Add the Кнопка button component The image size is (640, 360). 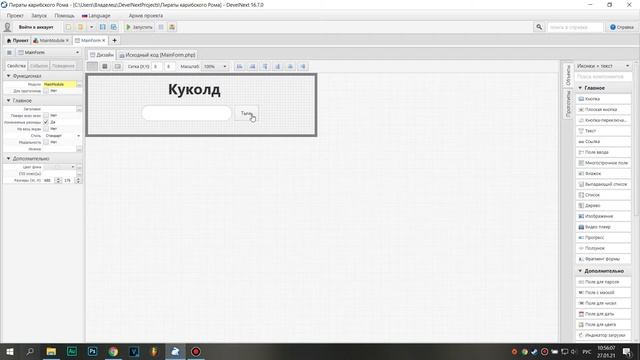point(603,99)
